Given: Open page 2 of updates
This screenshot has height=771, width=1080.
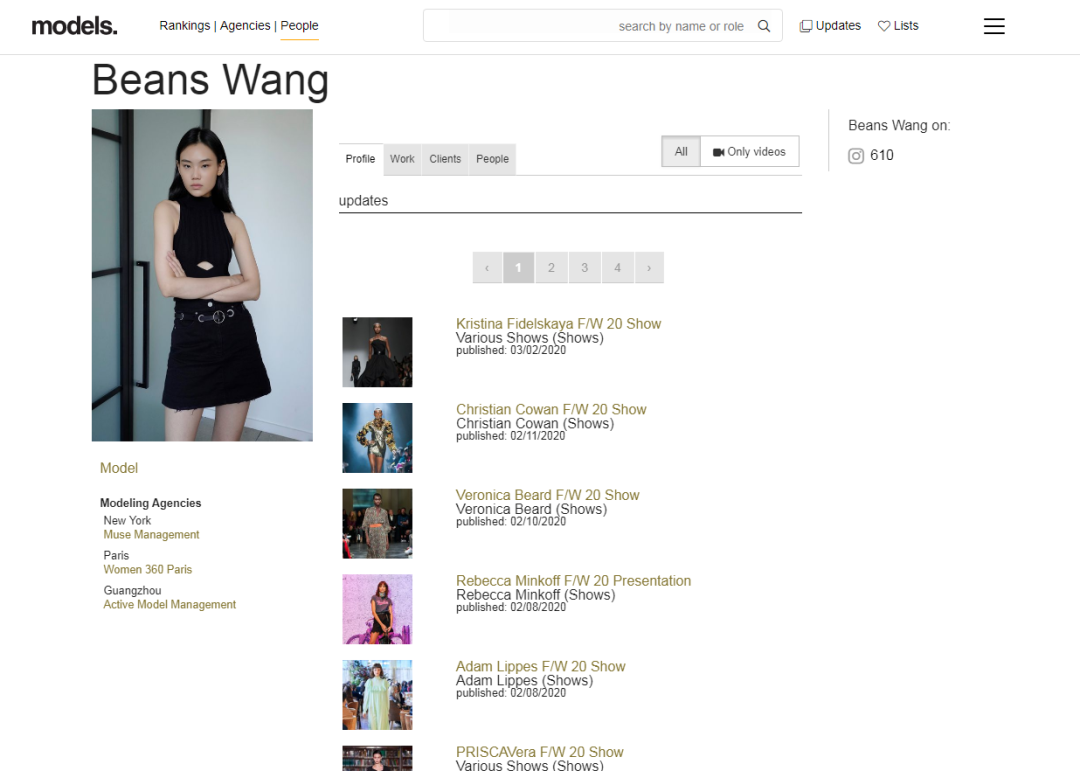Looking at the screenshot, I should [551, 267].
